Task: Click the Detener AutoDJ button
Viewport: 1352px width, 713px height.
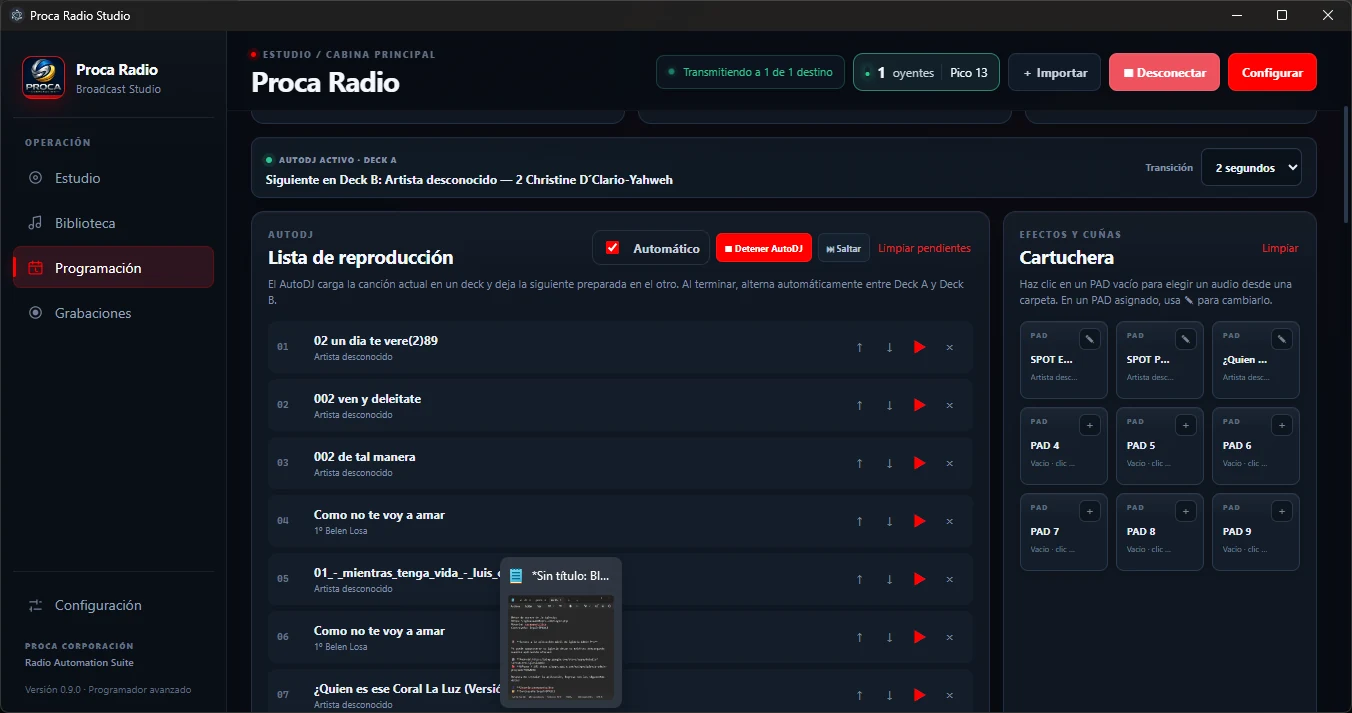Action: pyautogui.click(x=764, y=248)
